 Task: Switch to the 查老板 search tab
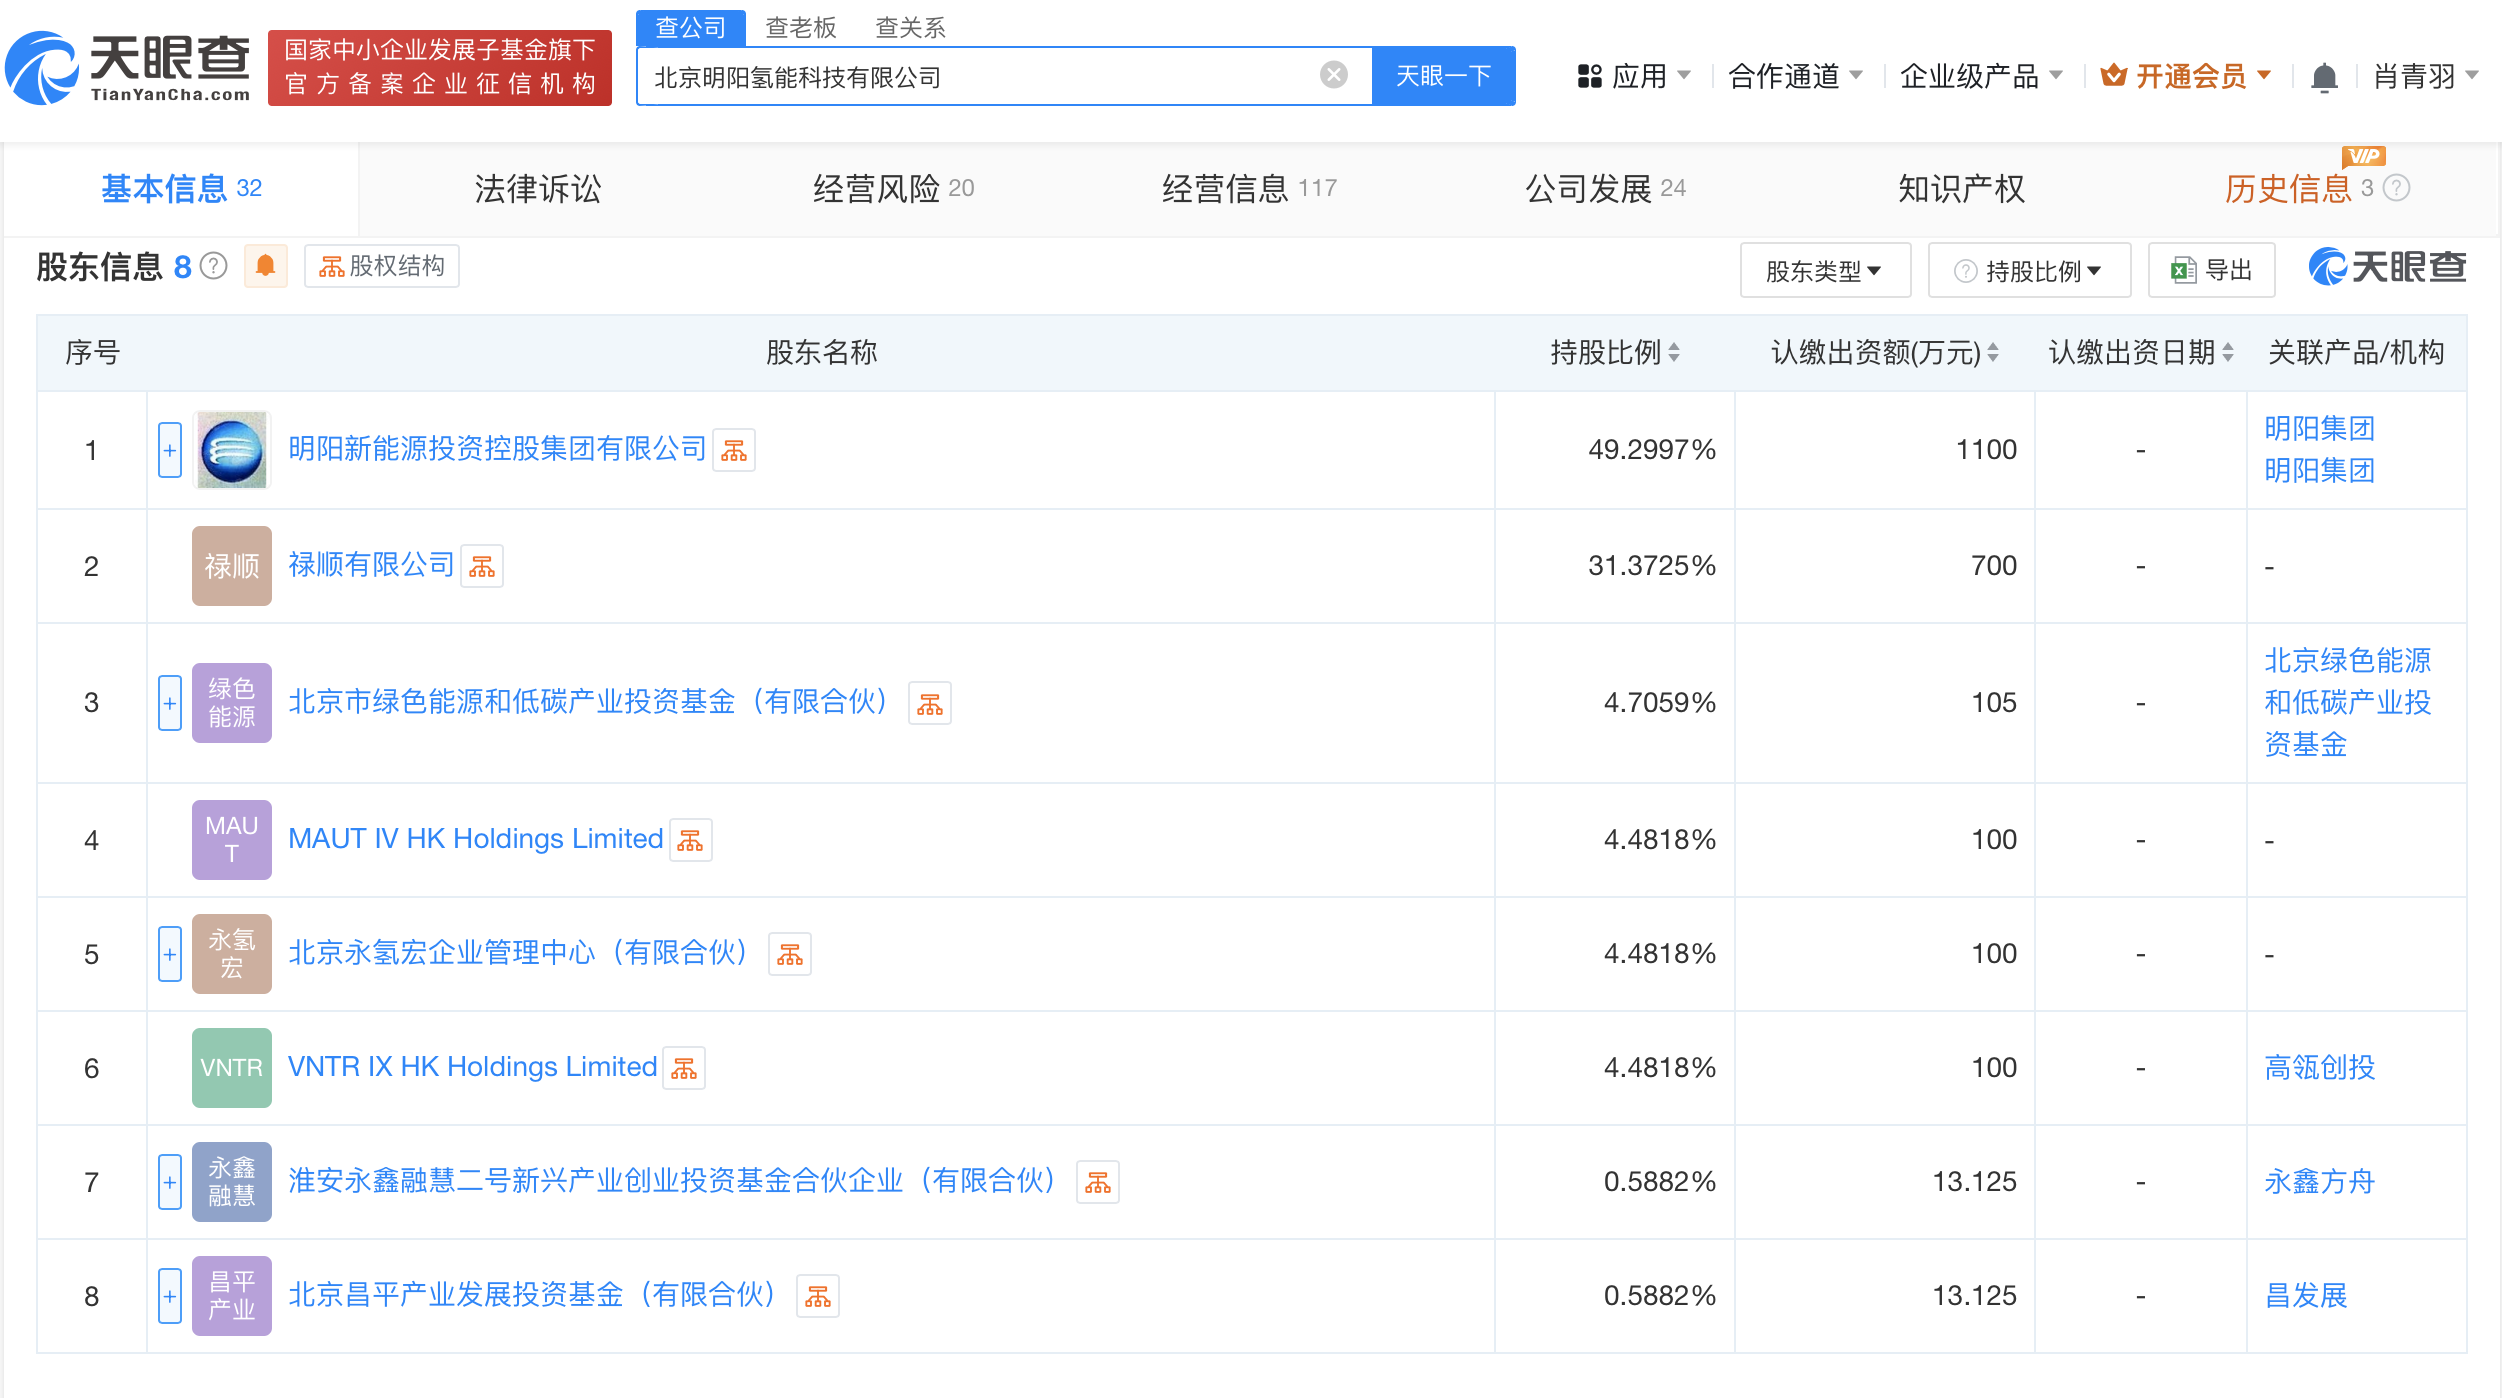tap(800, 27)
